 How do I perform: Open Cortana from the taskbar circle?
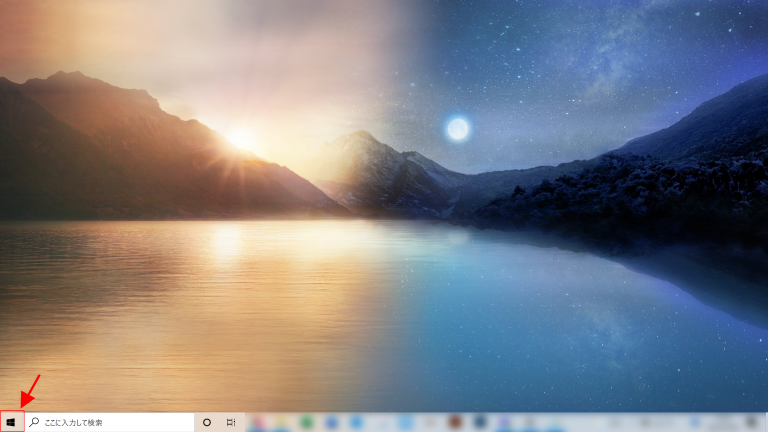coord(207,422)
